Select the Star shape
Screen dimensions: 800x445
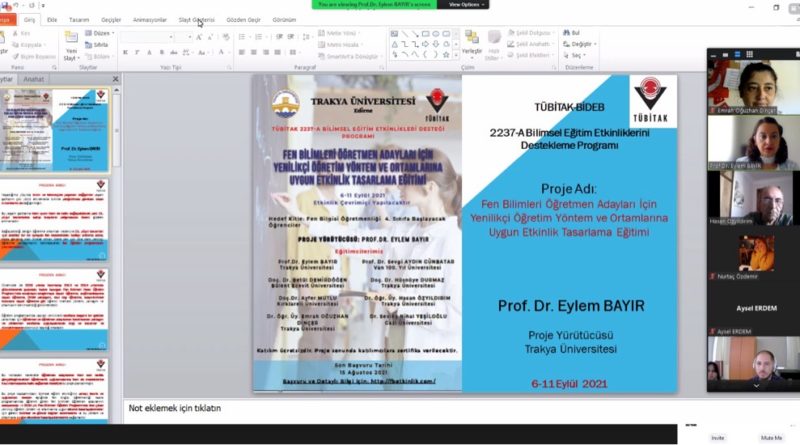(x=446, y=55)
